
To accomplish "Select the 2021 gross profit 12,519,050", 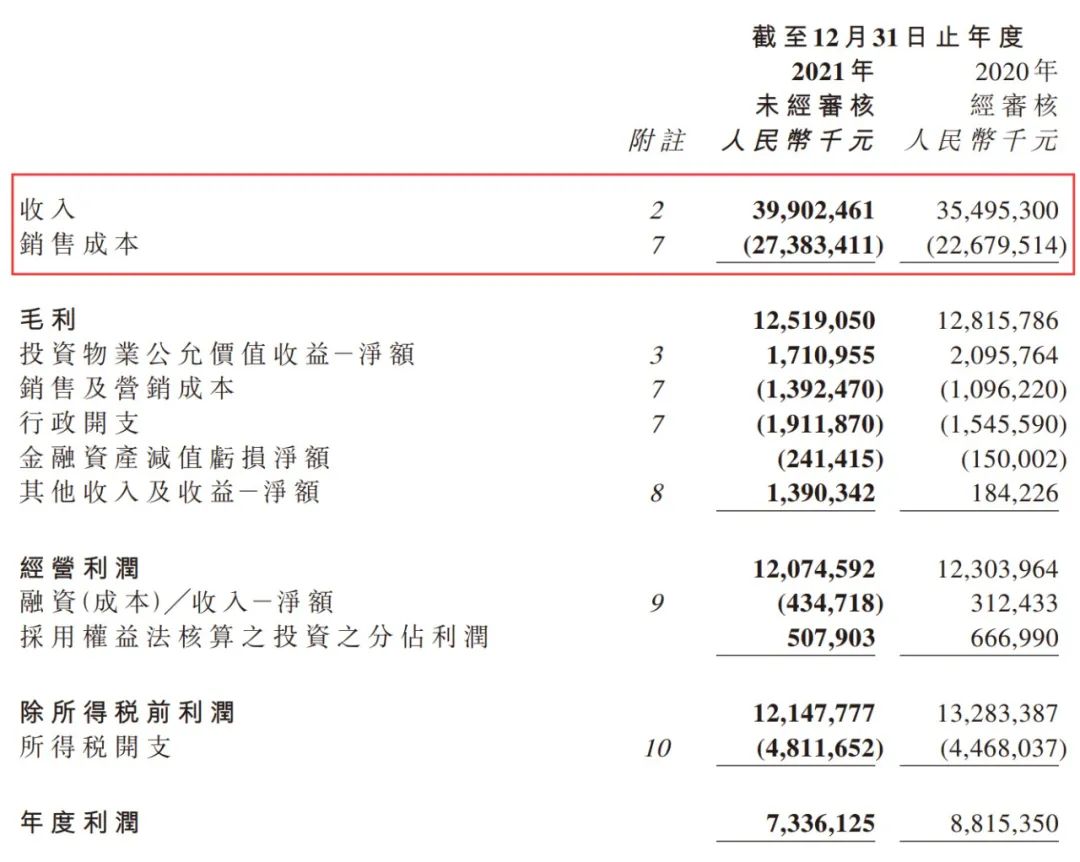I will (x=813, y=321).
